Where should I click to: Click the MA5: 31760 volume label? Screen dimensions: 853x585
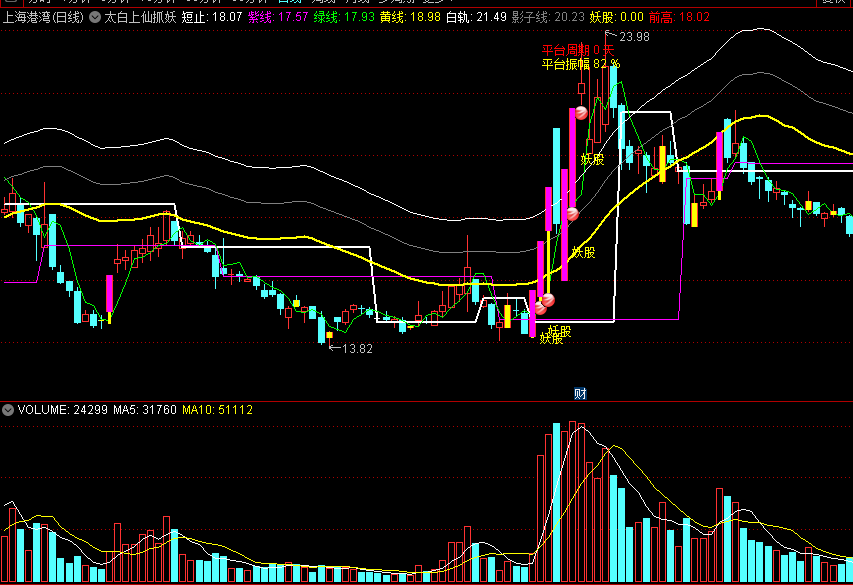point(145,410)
